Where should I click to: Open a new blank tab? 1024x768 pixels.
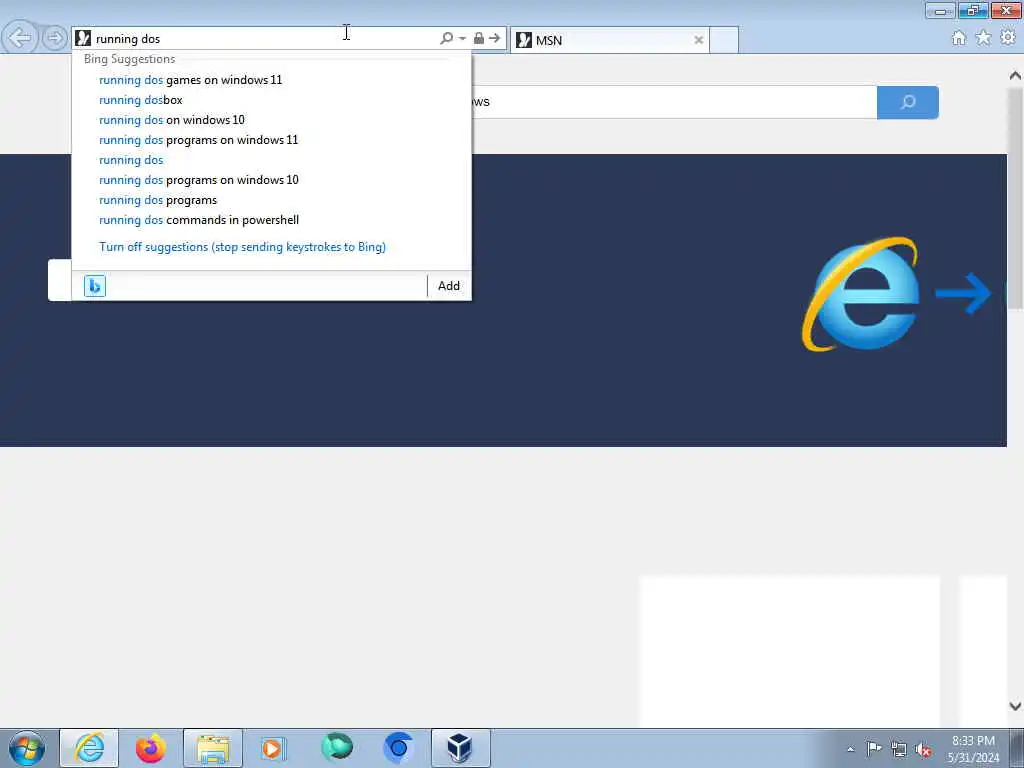coord(724,40)
